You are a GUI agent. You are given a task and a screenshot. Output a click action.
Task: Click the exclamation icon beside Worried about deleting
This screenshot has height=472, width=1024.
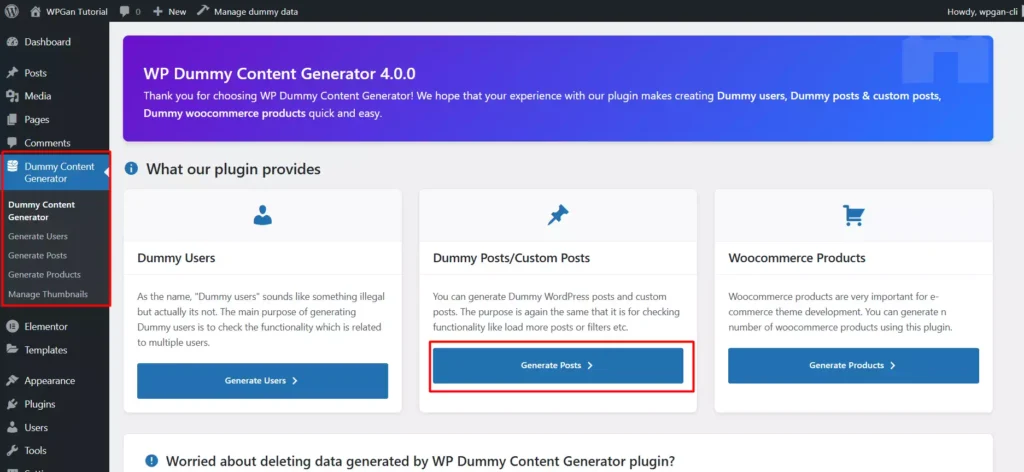tap(152, 461)
